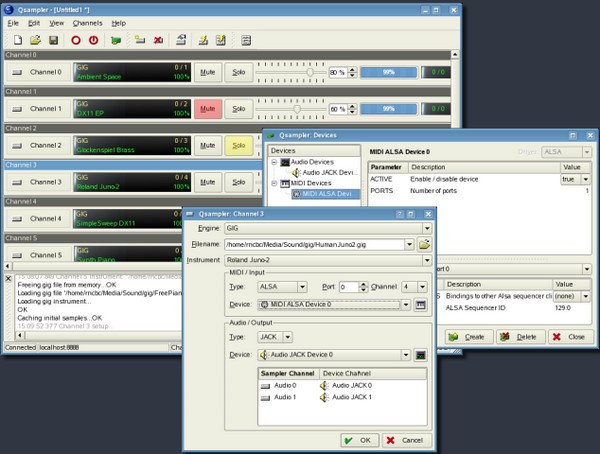Image resolution: width=600 pixels, height=454 pixels.
Task: Remove channel using the red X toolbar icon
Action: tap(158, 40)
